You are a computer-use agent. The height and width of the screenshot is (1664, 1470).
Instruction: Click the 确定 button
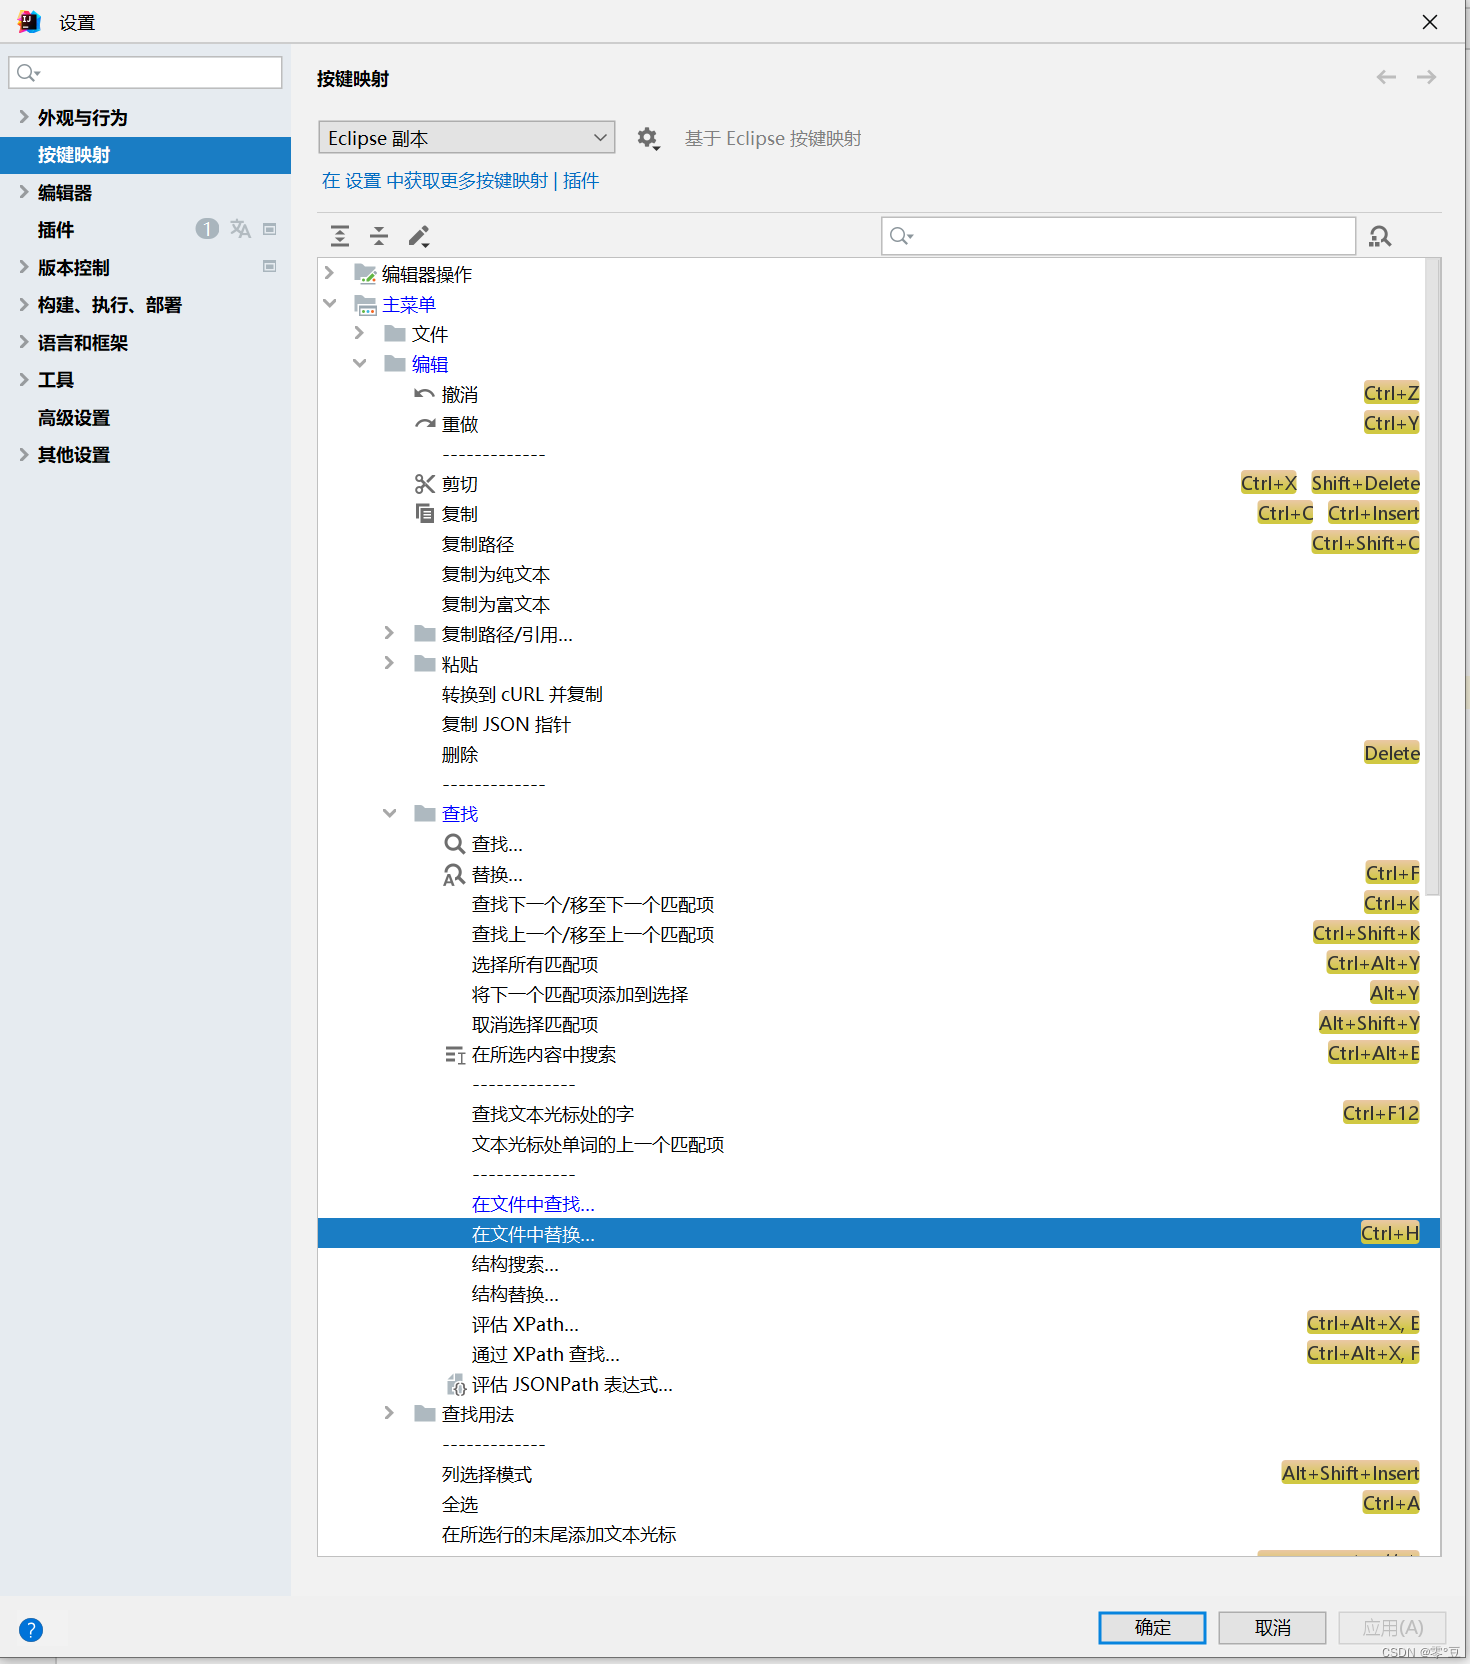click(x=1152, y=1628)
